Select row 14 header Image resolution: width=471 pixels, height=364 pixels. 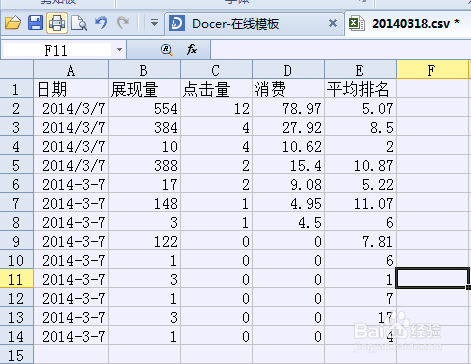16,336
